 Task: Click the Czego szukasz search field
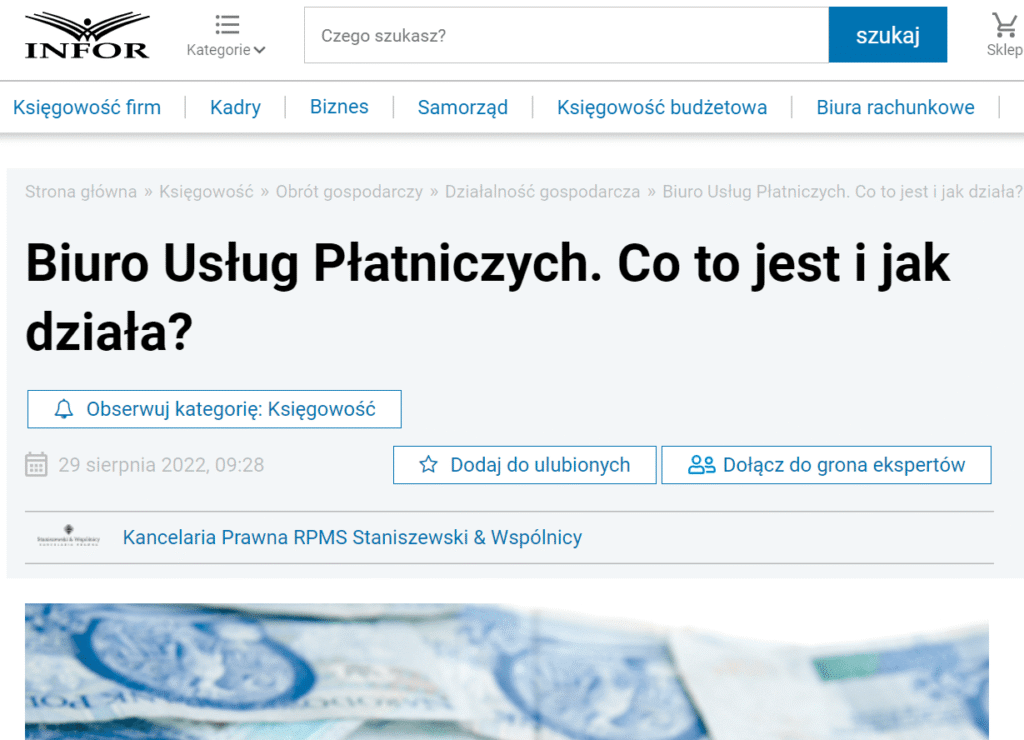coord(566,35)
